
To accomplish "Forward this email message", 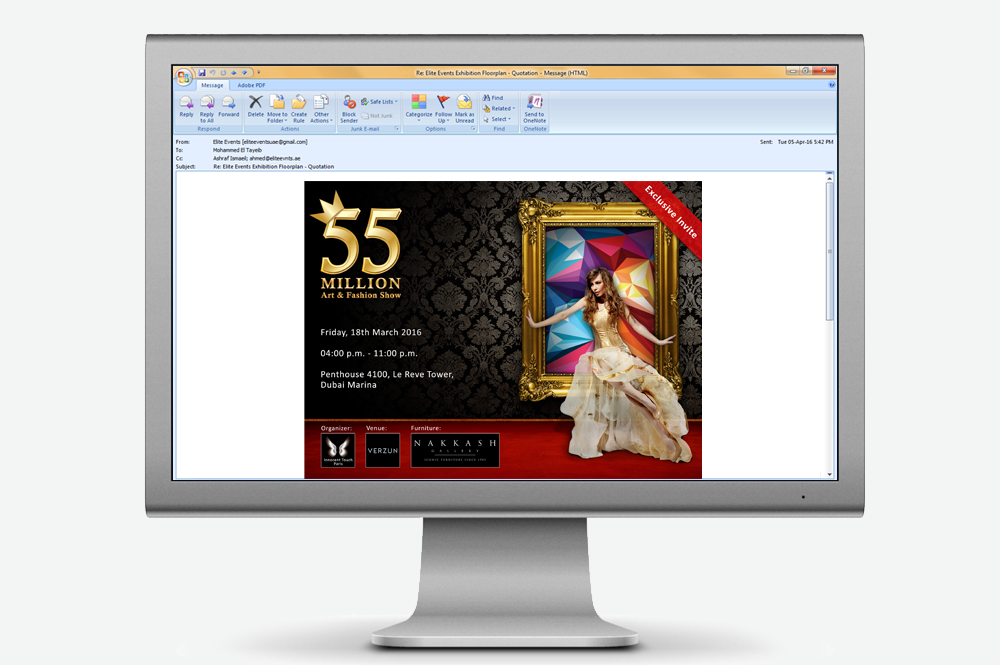I will [x=229, y=103].
